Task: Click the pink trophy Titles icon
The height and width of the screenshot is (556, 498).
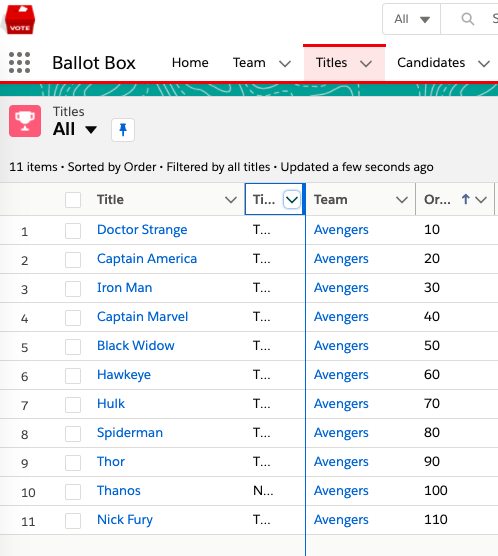Action: (25, 121)
